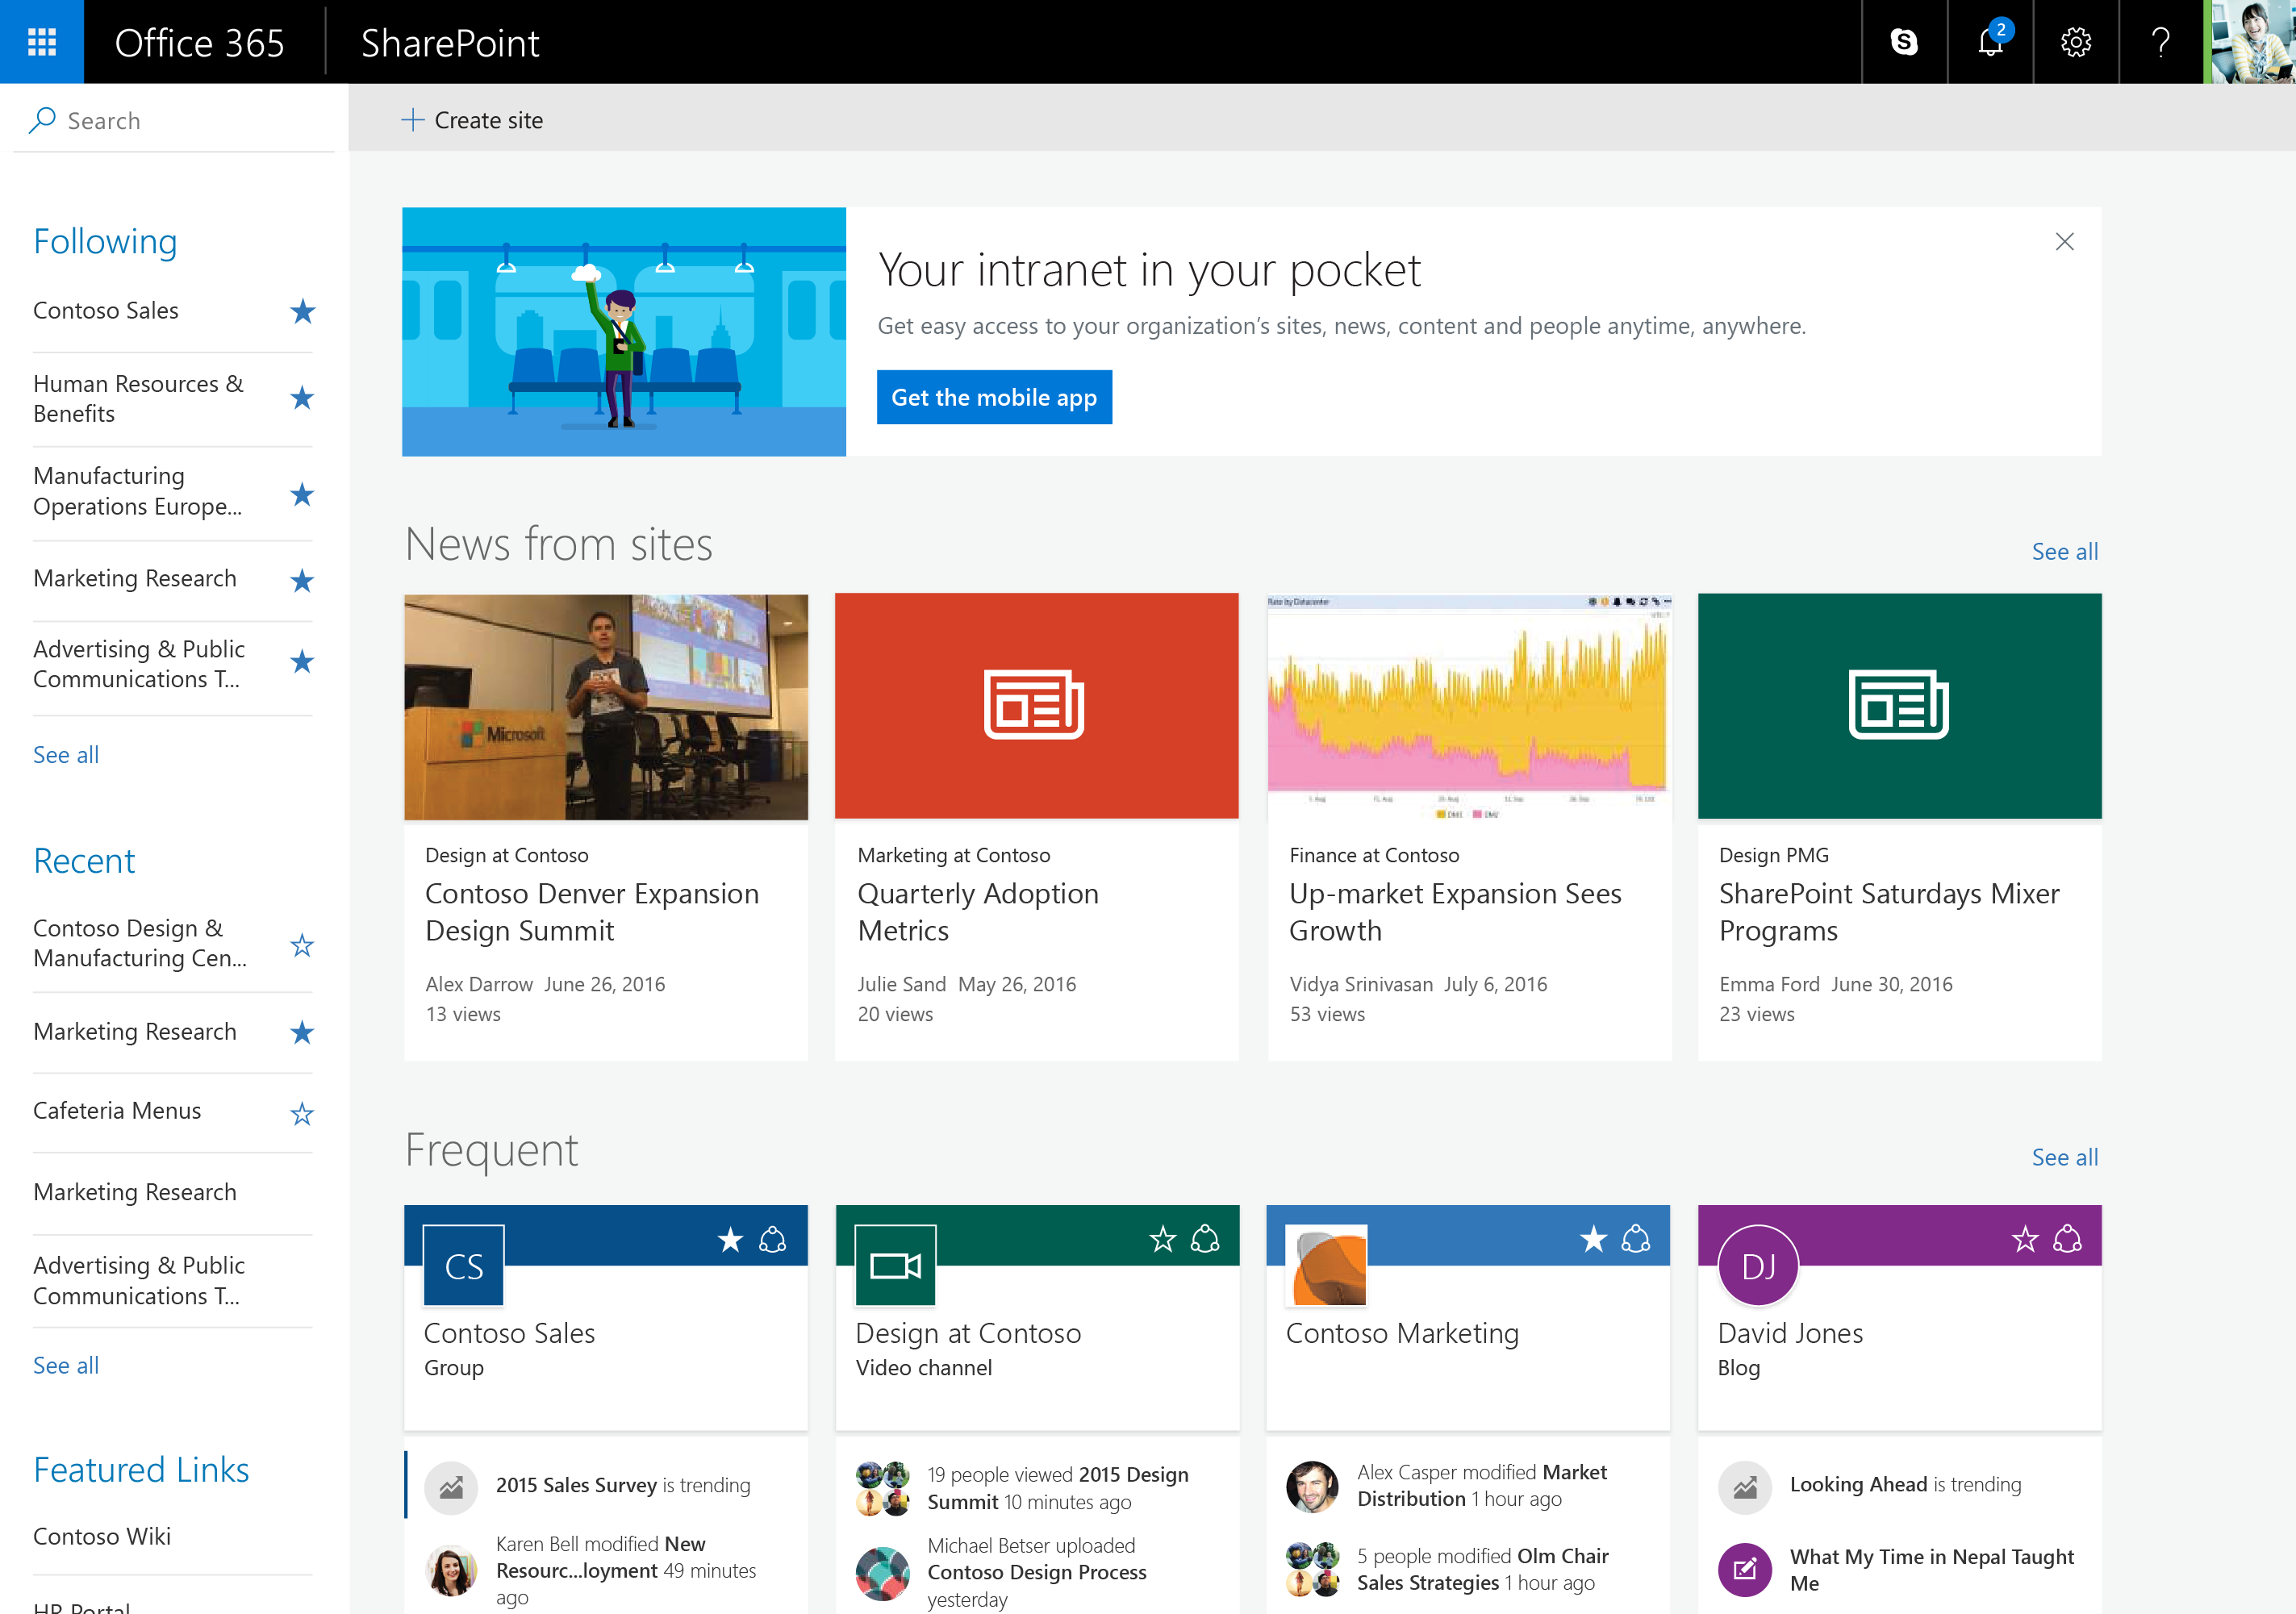Click the trending icon beside 2015 Sales Survey
Viewport: 2296px width, 1614px height.
(x=451, y=1487)
